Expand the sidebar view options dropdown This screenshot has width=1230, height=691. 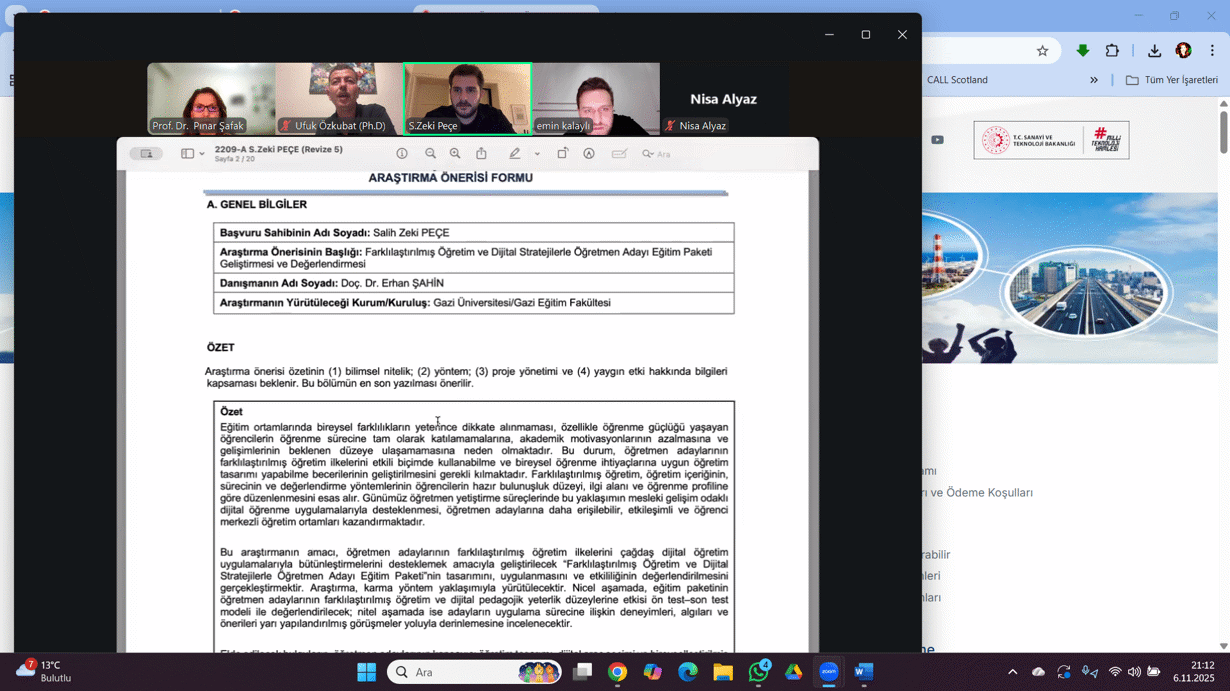[192, 154]
